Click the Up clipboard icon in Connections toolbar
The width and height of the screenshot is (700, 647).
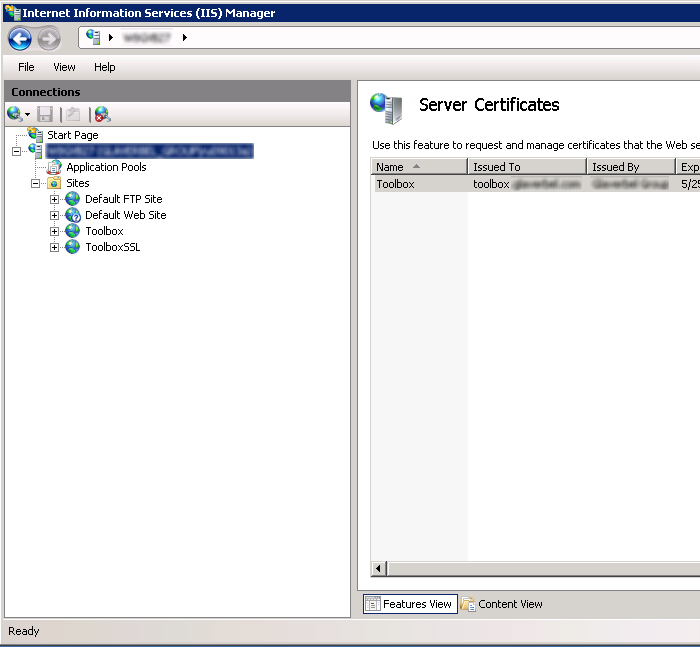(72, 114)
